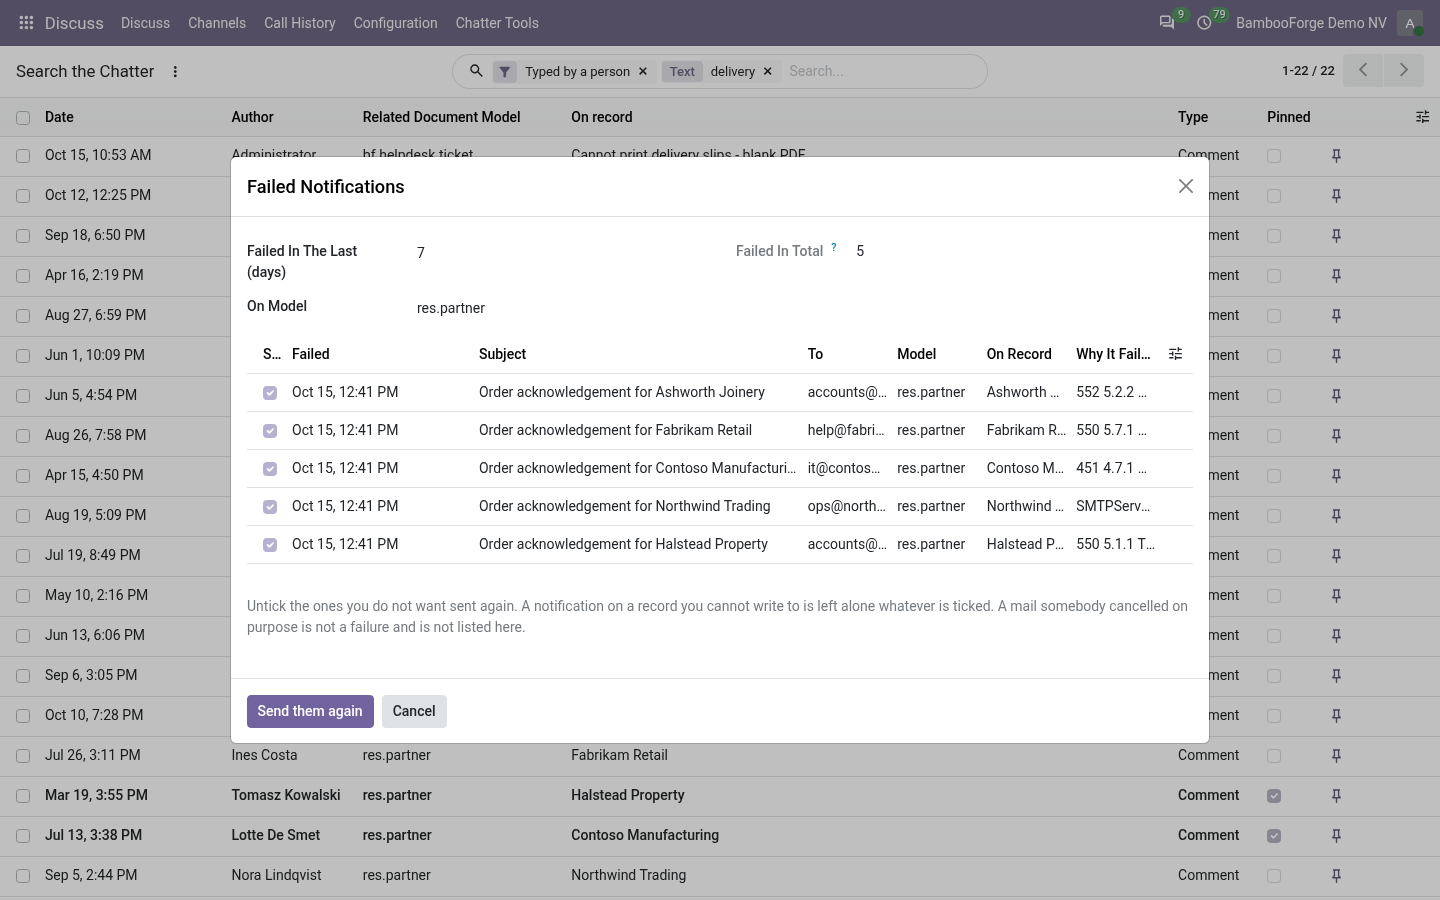Screen dimensions: 1440x900
Task: Open the Call History menu
Action: [300, 23]
